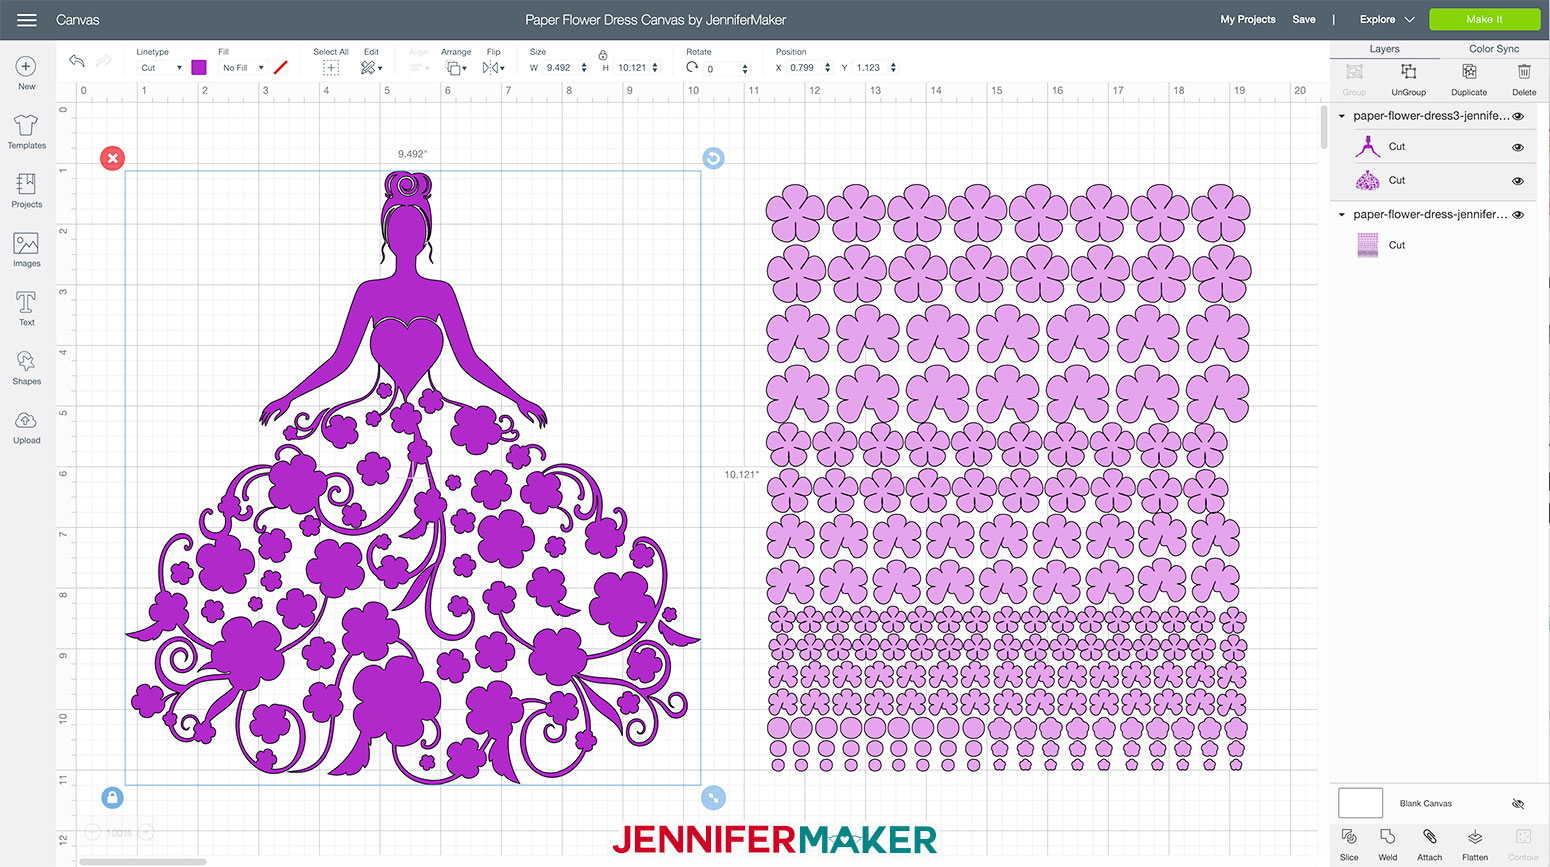Open the Edit dropdown

(372, 68)
